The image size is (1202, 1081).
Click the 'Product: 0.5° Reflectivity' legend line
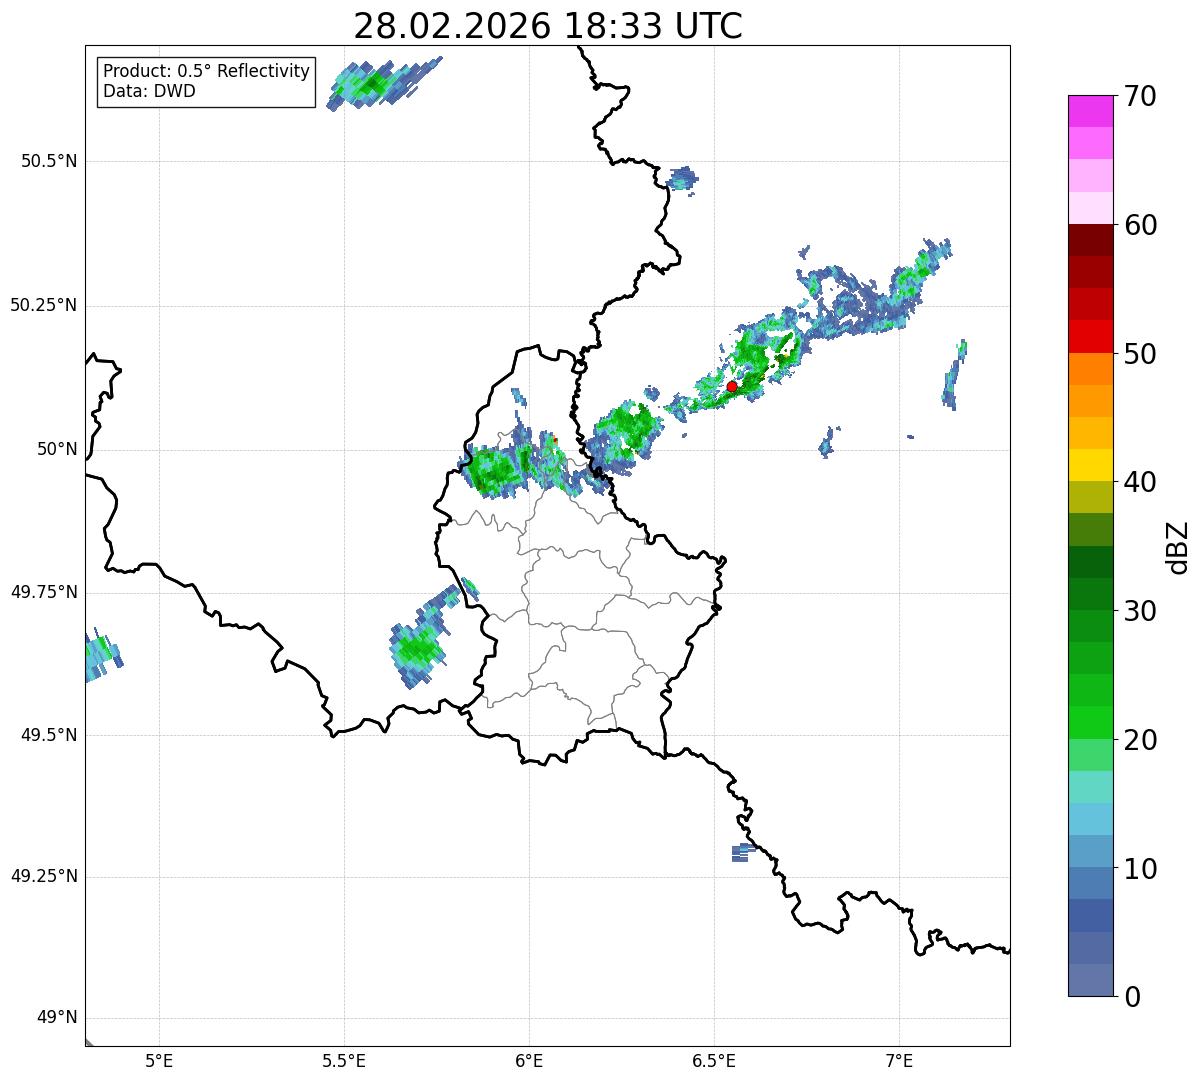pos(206,72)
